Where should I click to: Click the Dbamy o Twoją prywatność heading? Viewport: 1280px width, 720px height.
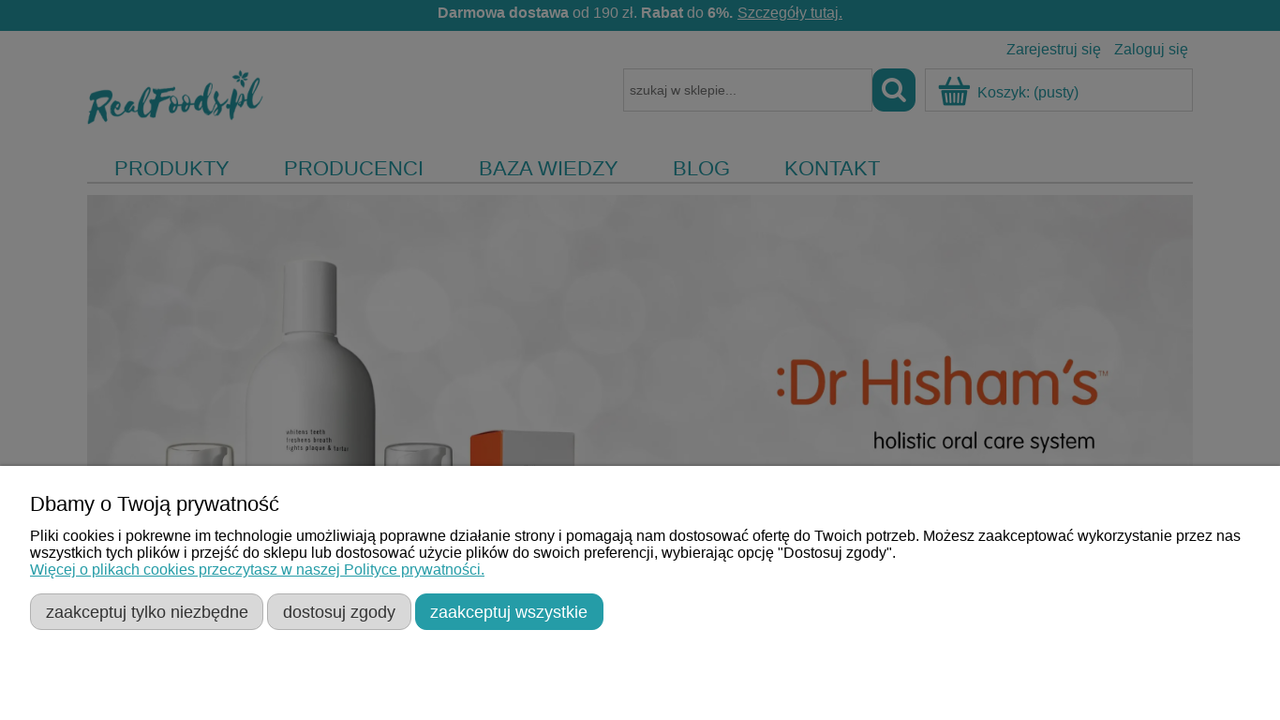pyautogui.click(x=154, y=504)
